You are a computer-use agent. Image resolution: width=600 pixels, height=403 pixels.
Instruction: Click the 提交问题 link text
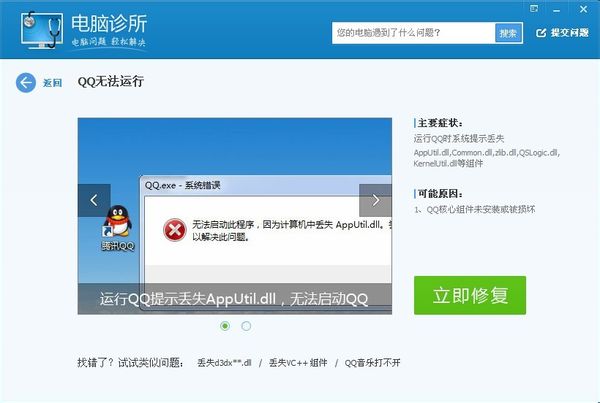(x=569, y=33)
